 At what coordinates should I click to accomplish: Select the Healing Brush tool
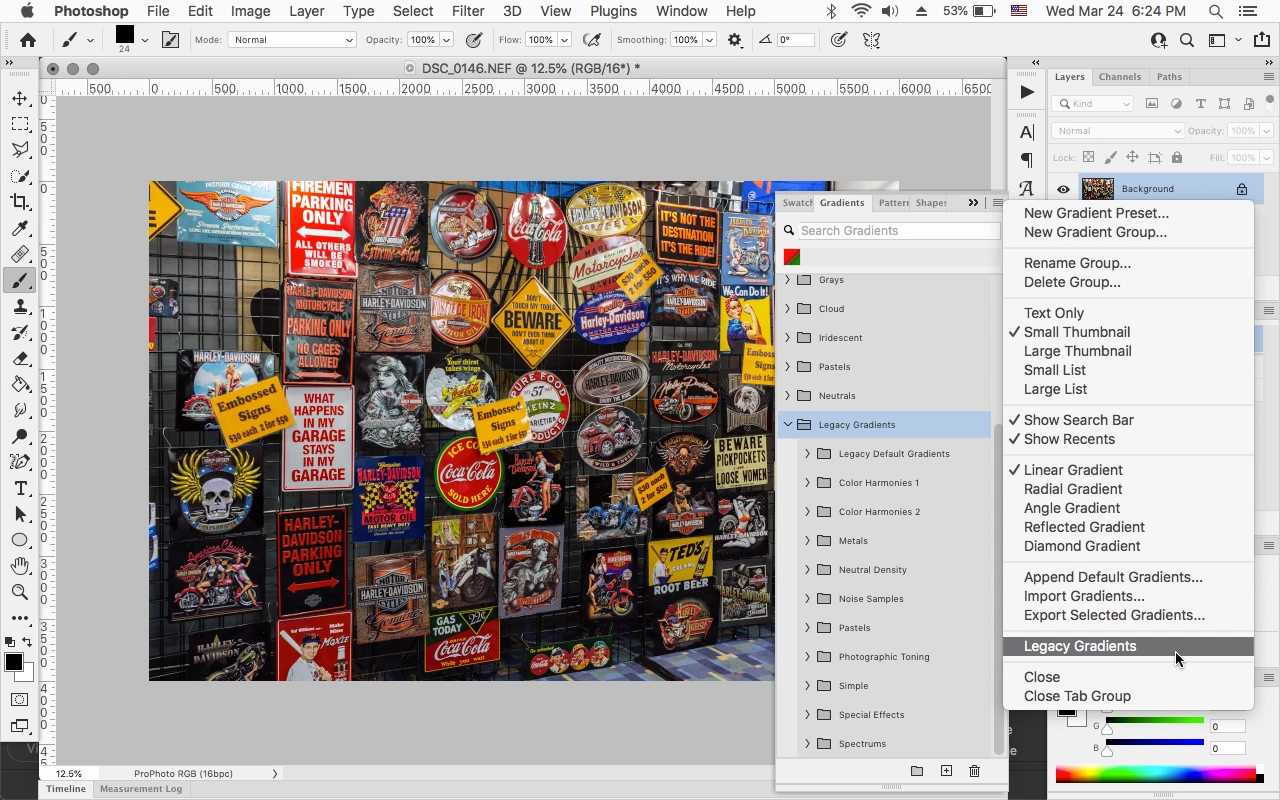tap(20, 254)
